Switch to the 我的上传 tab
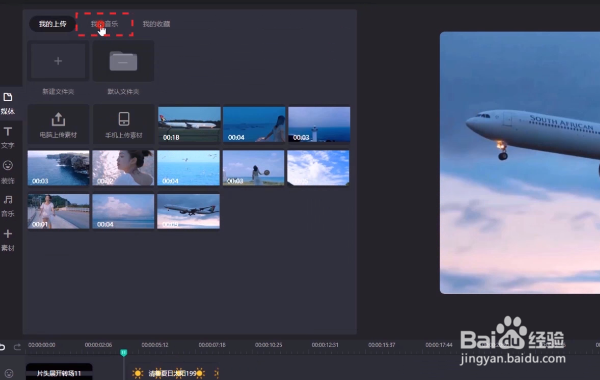 click(x=52, y=24)
